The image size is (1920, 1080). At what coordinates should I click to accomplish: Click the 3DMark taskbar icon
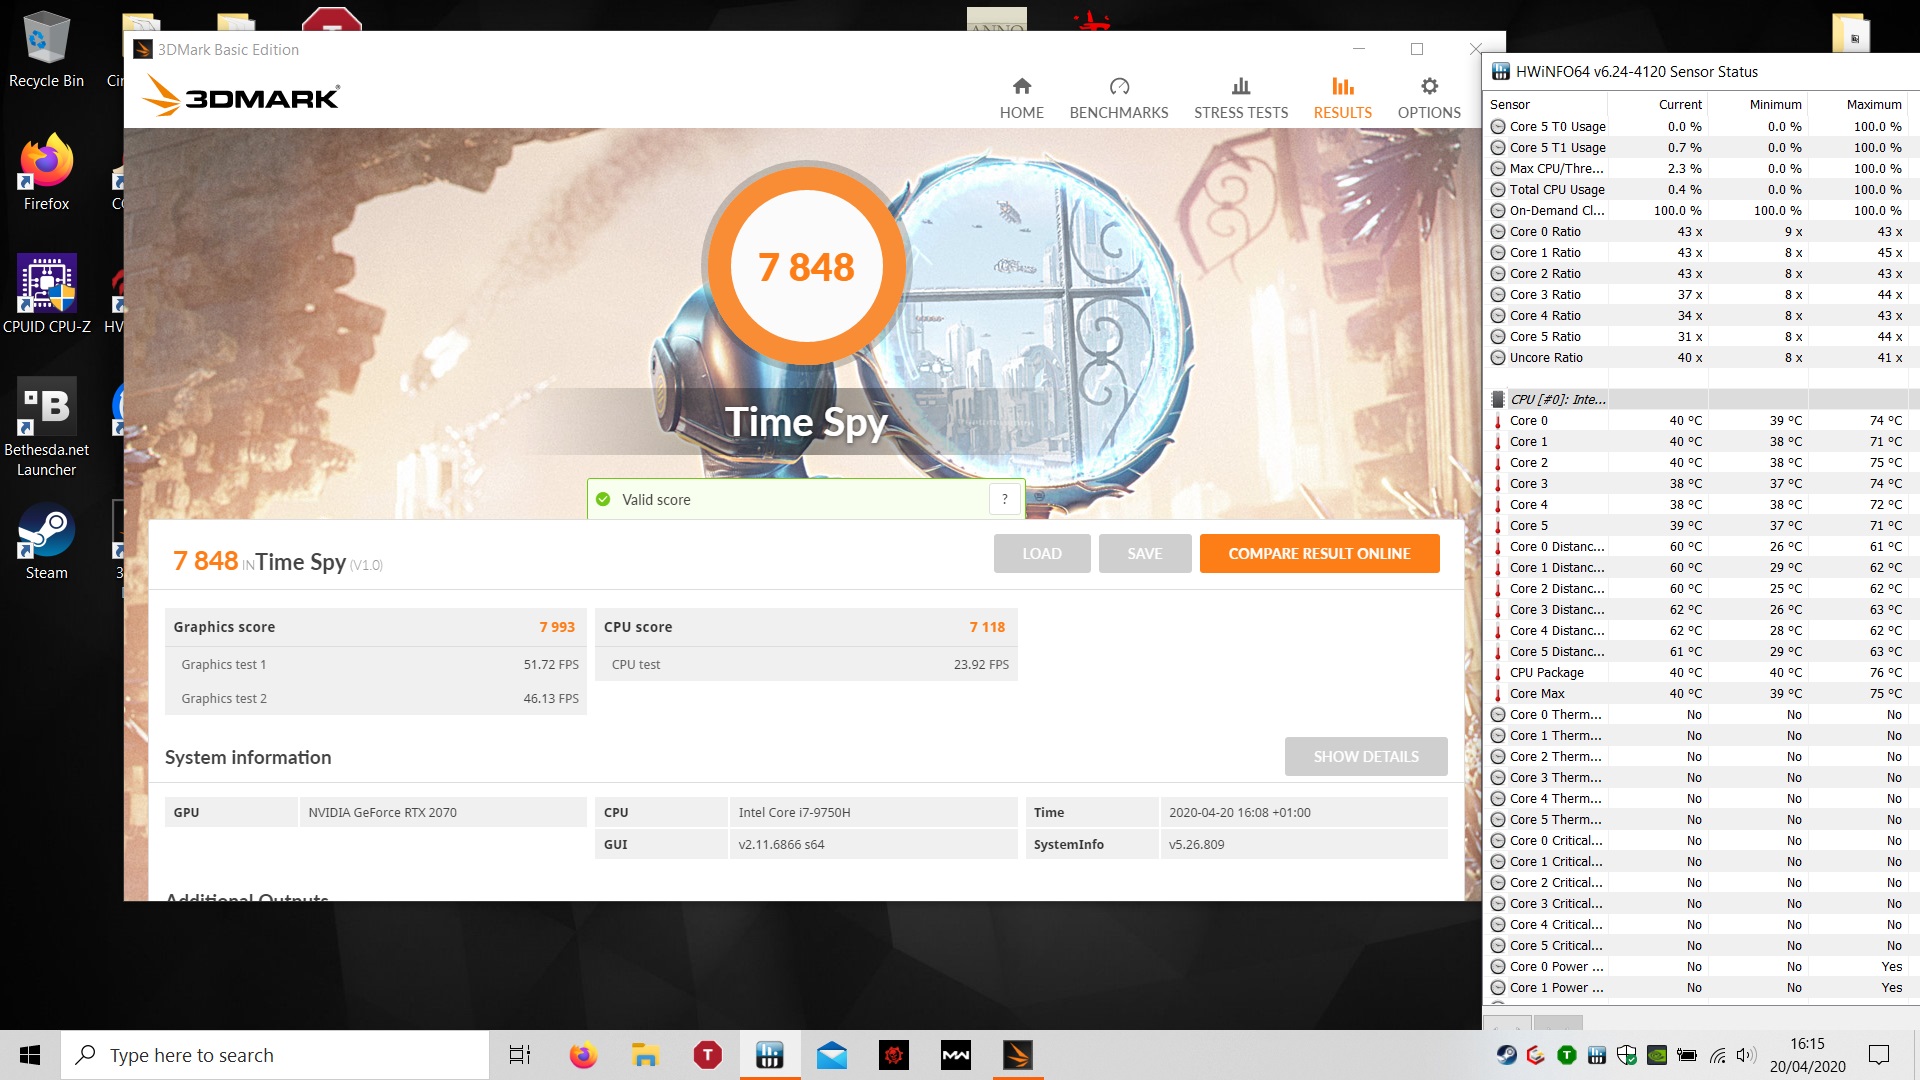click(1017, 1055)
